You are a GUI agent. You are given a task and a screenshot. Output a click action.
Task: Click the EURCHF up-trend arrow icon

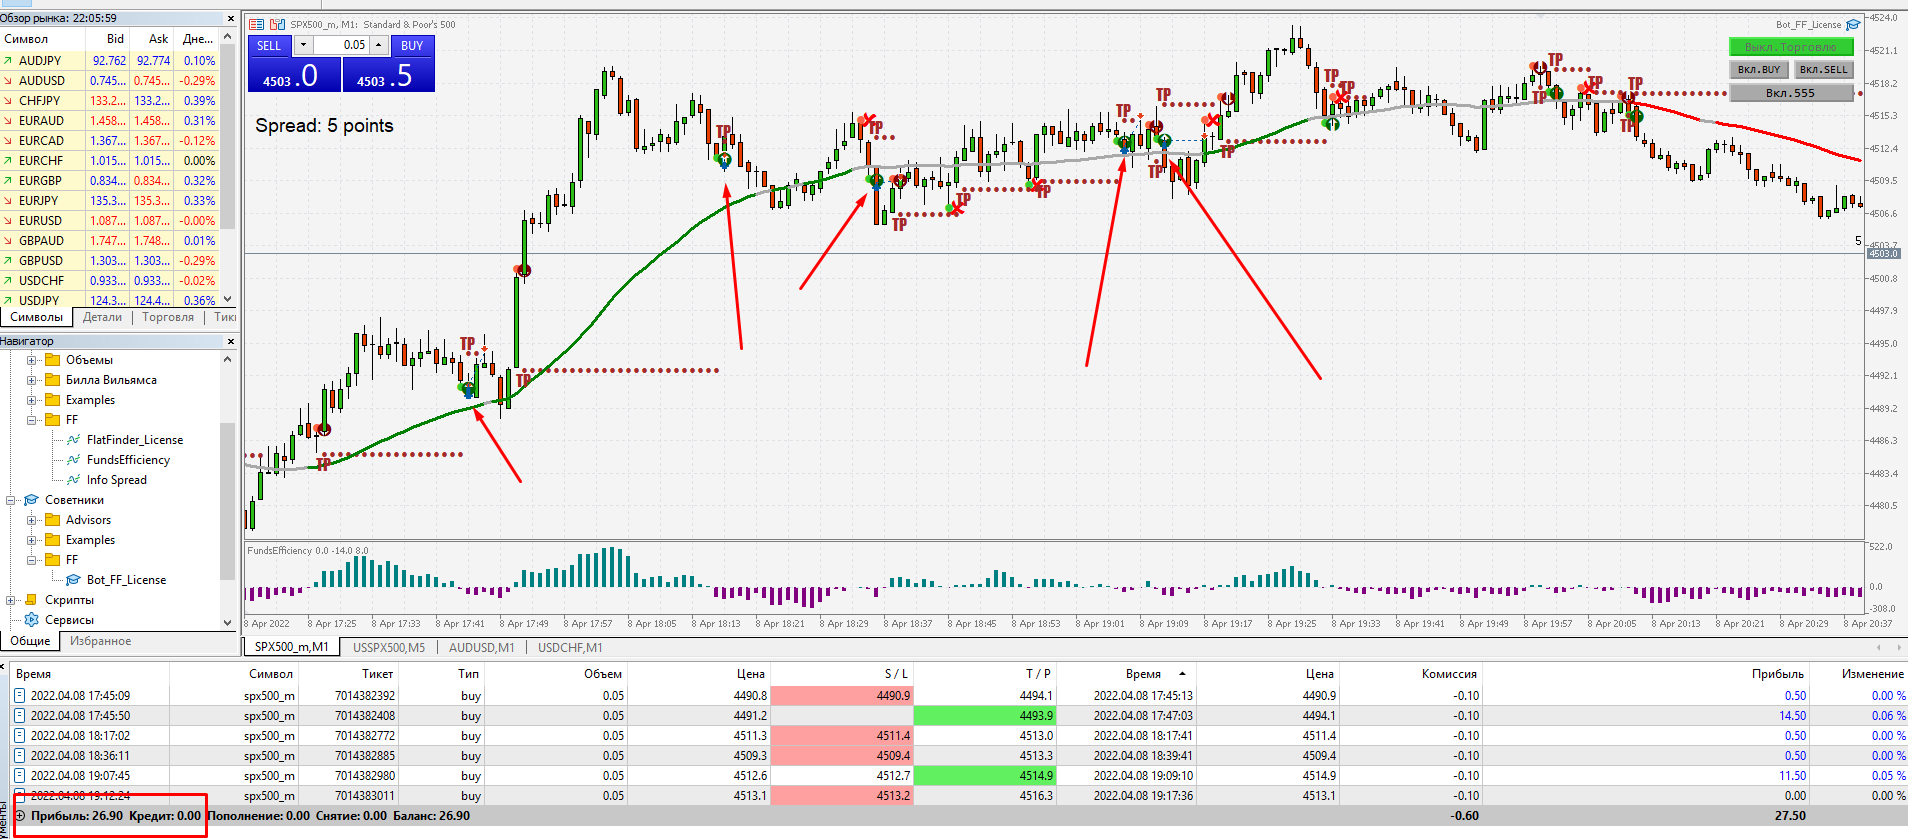(x=8, y=161)
